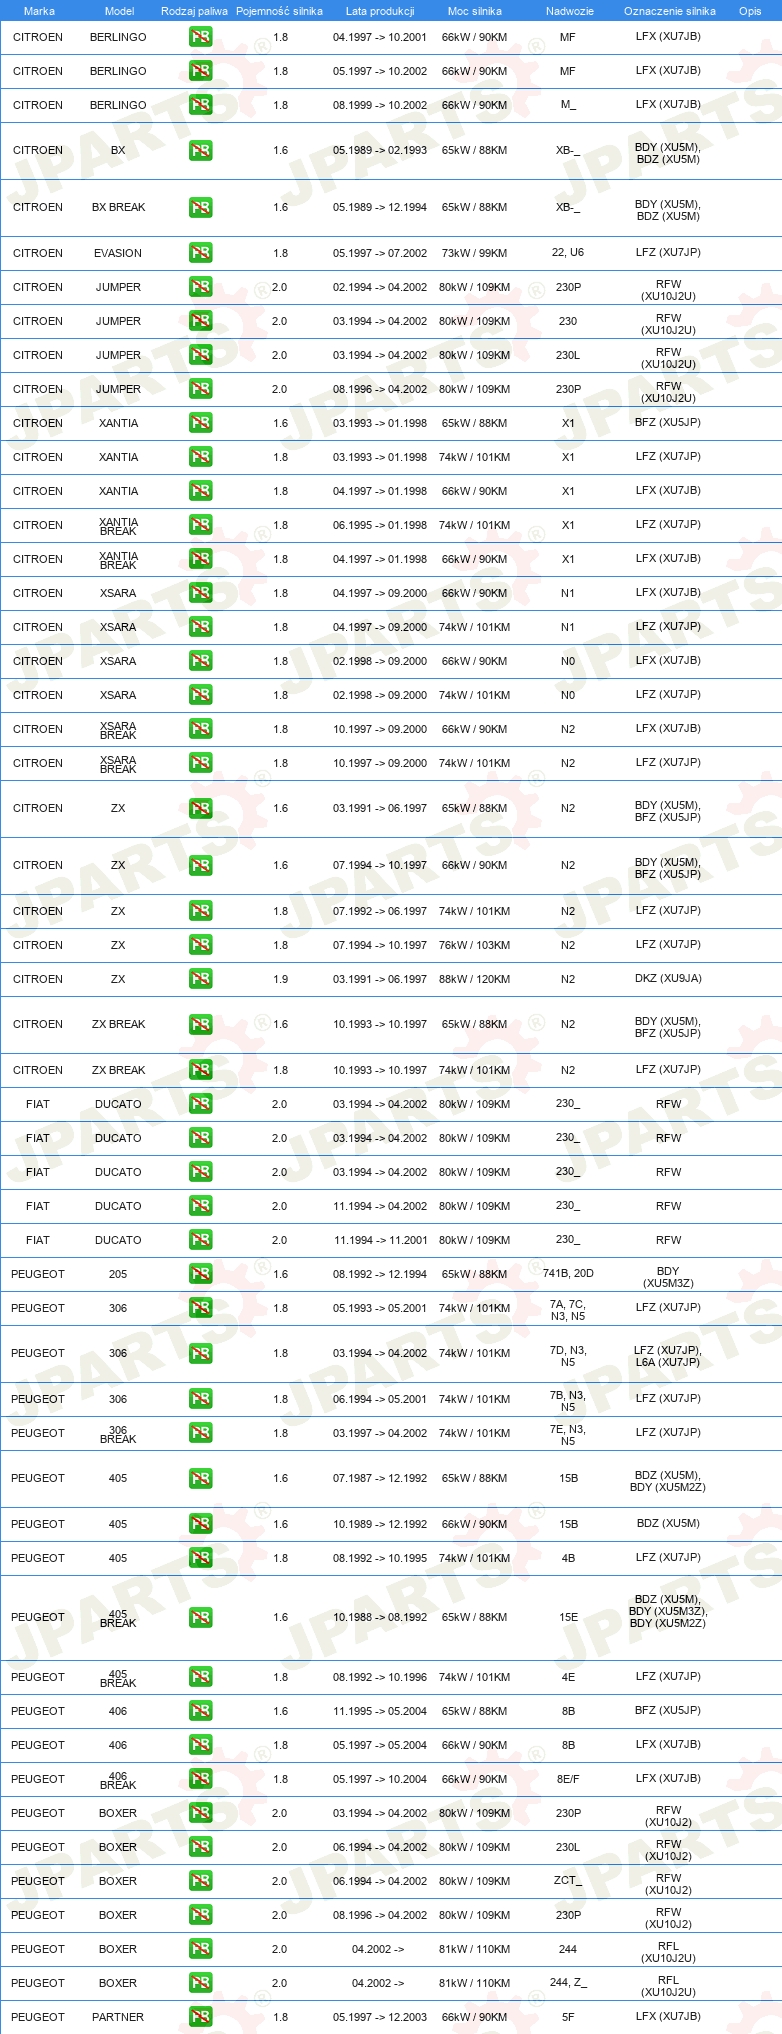This screenshot has width=782, height=2034.
Task: Click the fuel icon in Citroen Jumper 230L row
Action: pyautogui.click(x=200, y=355)
